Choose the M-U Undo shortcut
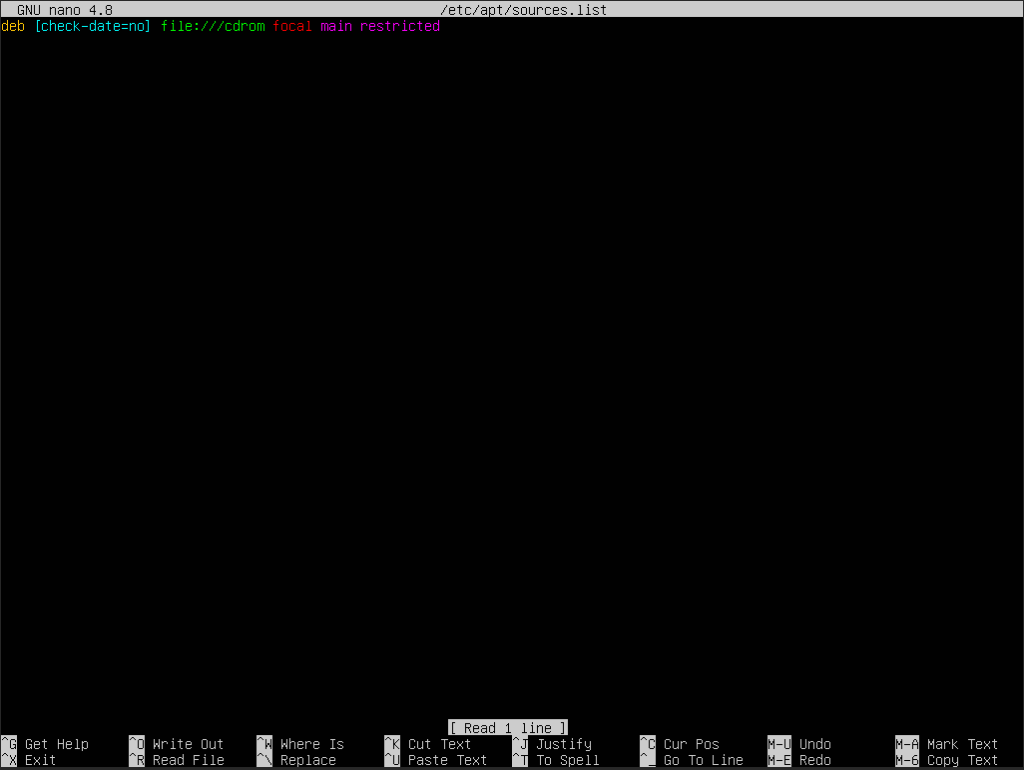This screenshot has width=1024, height=770. tap(799, 744)
